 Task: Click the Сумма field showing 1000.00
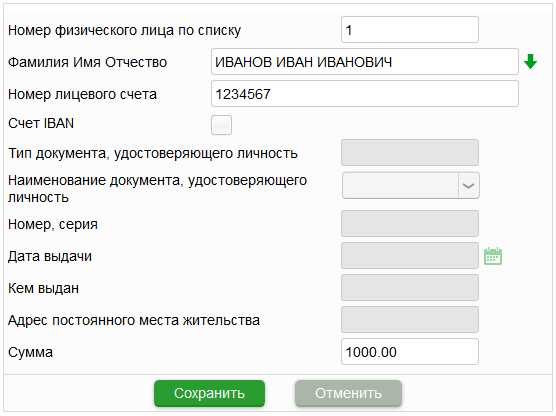click(x=410, y=352)
